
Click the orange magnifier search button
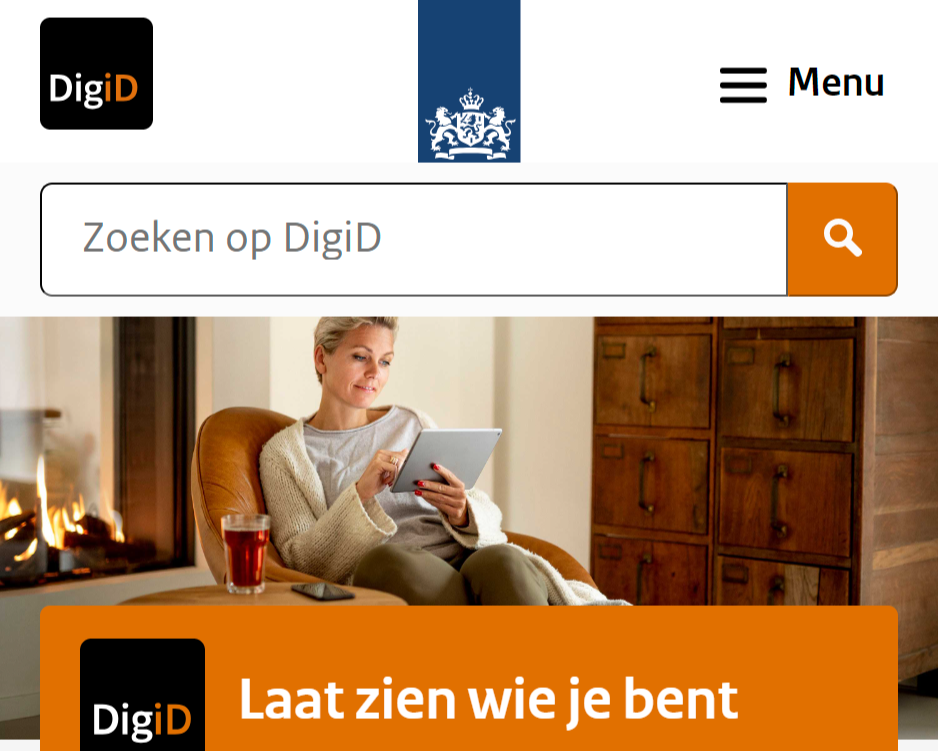coord(842,239)
